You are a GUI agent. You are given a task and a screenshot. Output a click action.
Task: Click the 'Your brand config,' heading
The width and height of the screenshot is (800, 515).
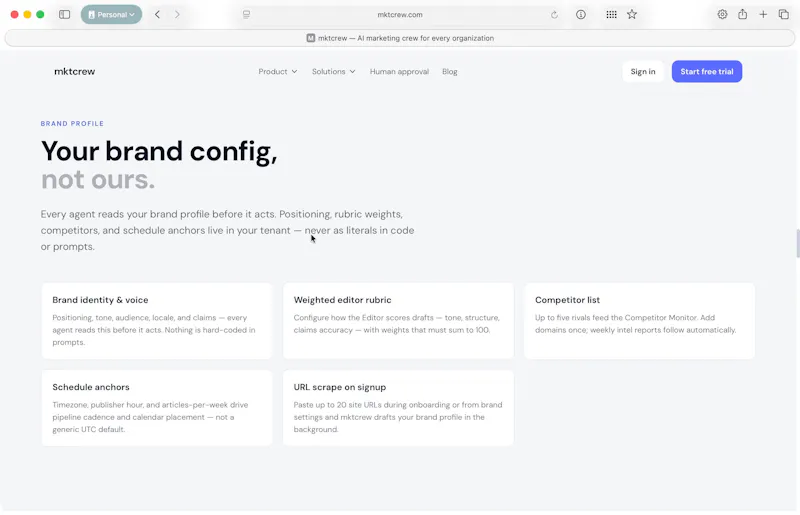click(x=159, y=151)
